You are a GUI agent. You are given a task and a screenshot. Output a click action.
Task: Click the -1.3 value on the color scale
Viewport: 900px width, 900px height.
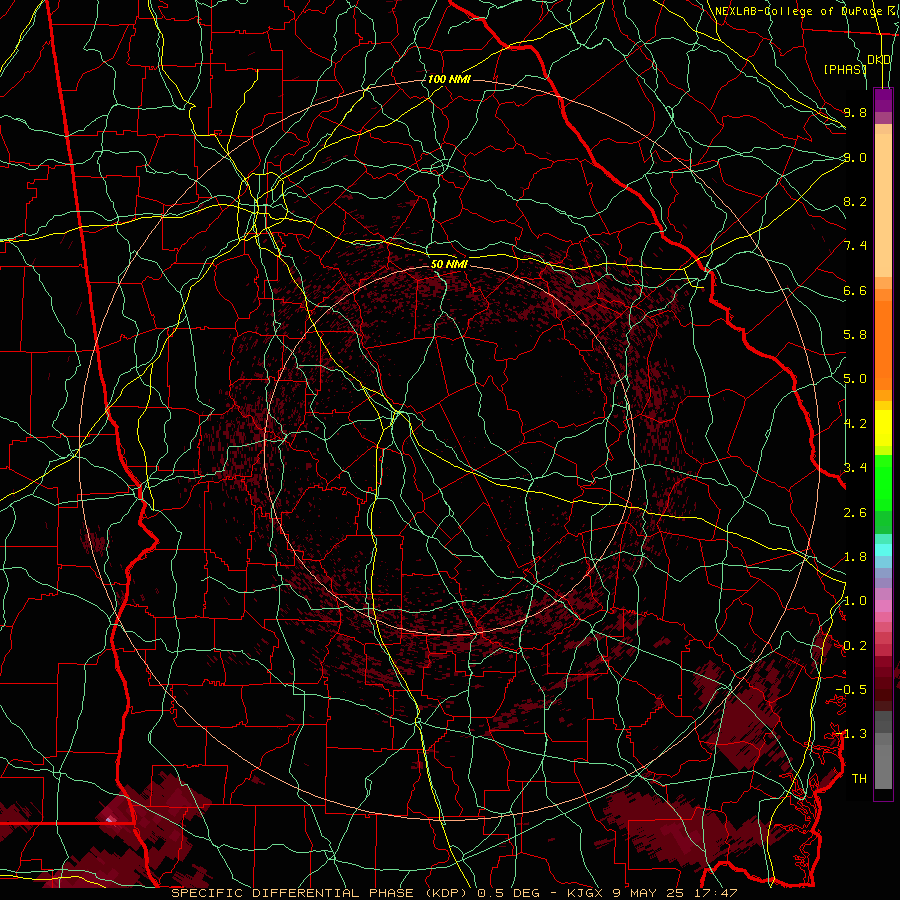(851, 734)
